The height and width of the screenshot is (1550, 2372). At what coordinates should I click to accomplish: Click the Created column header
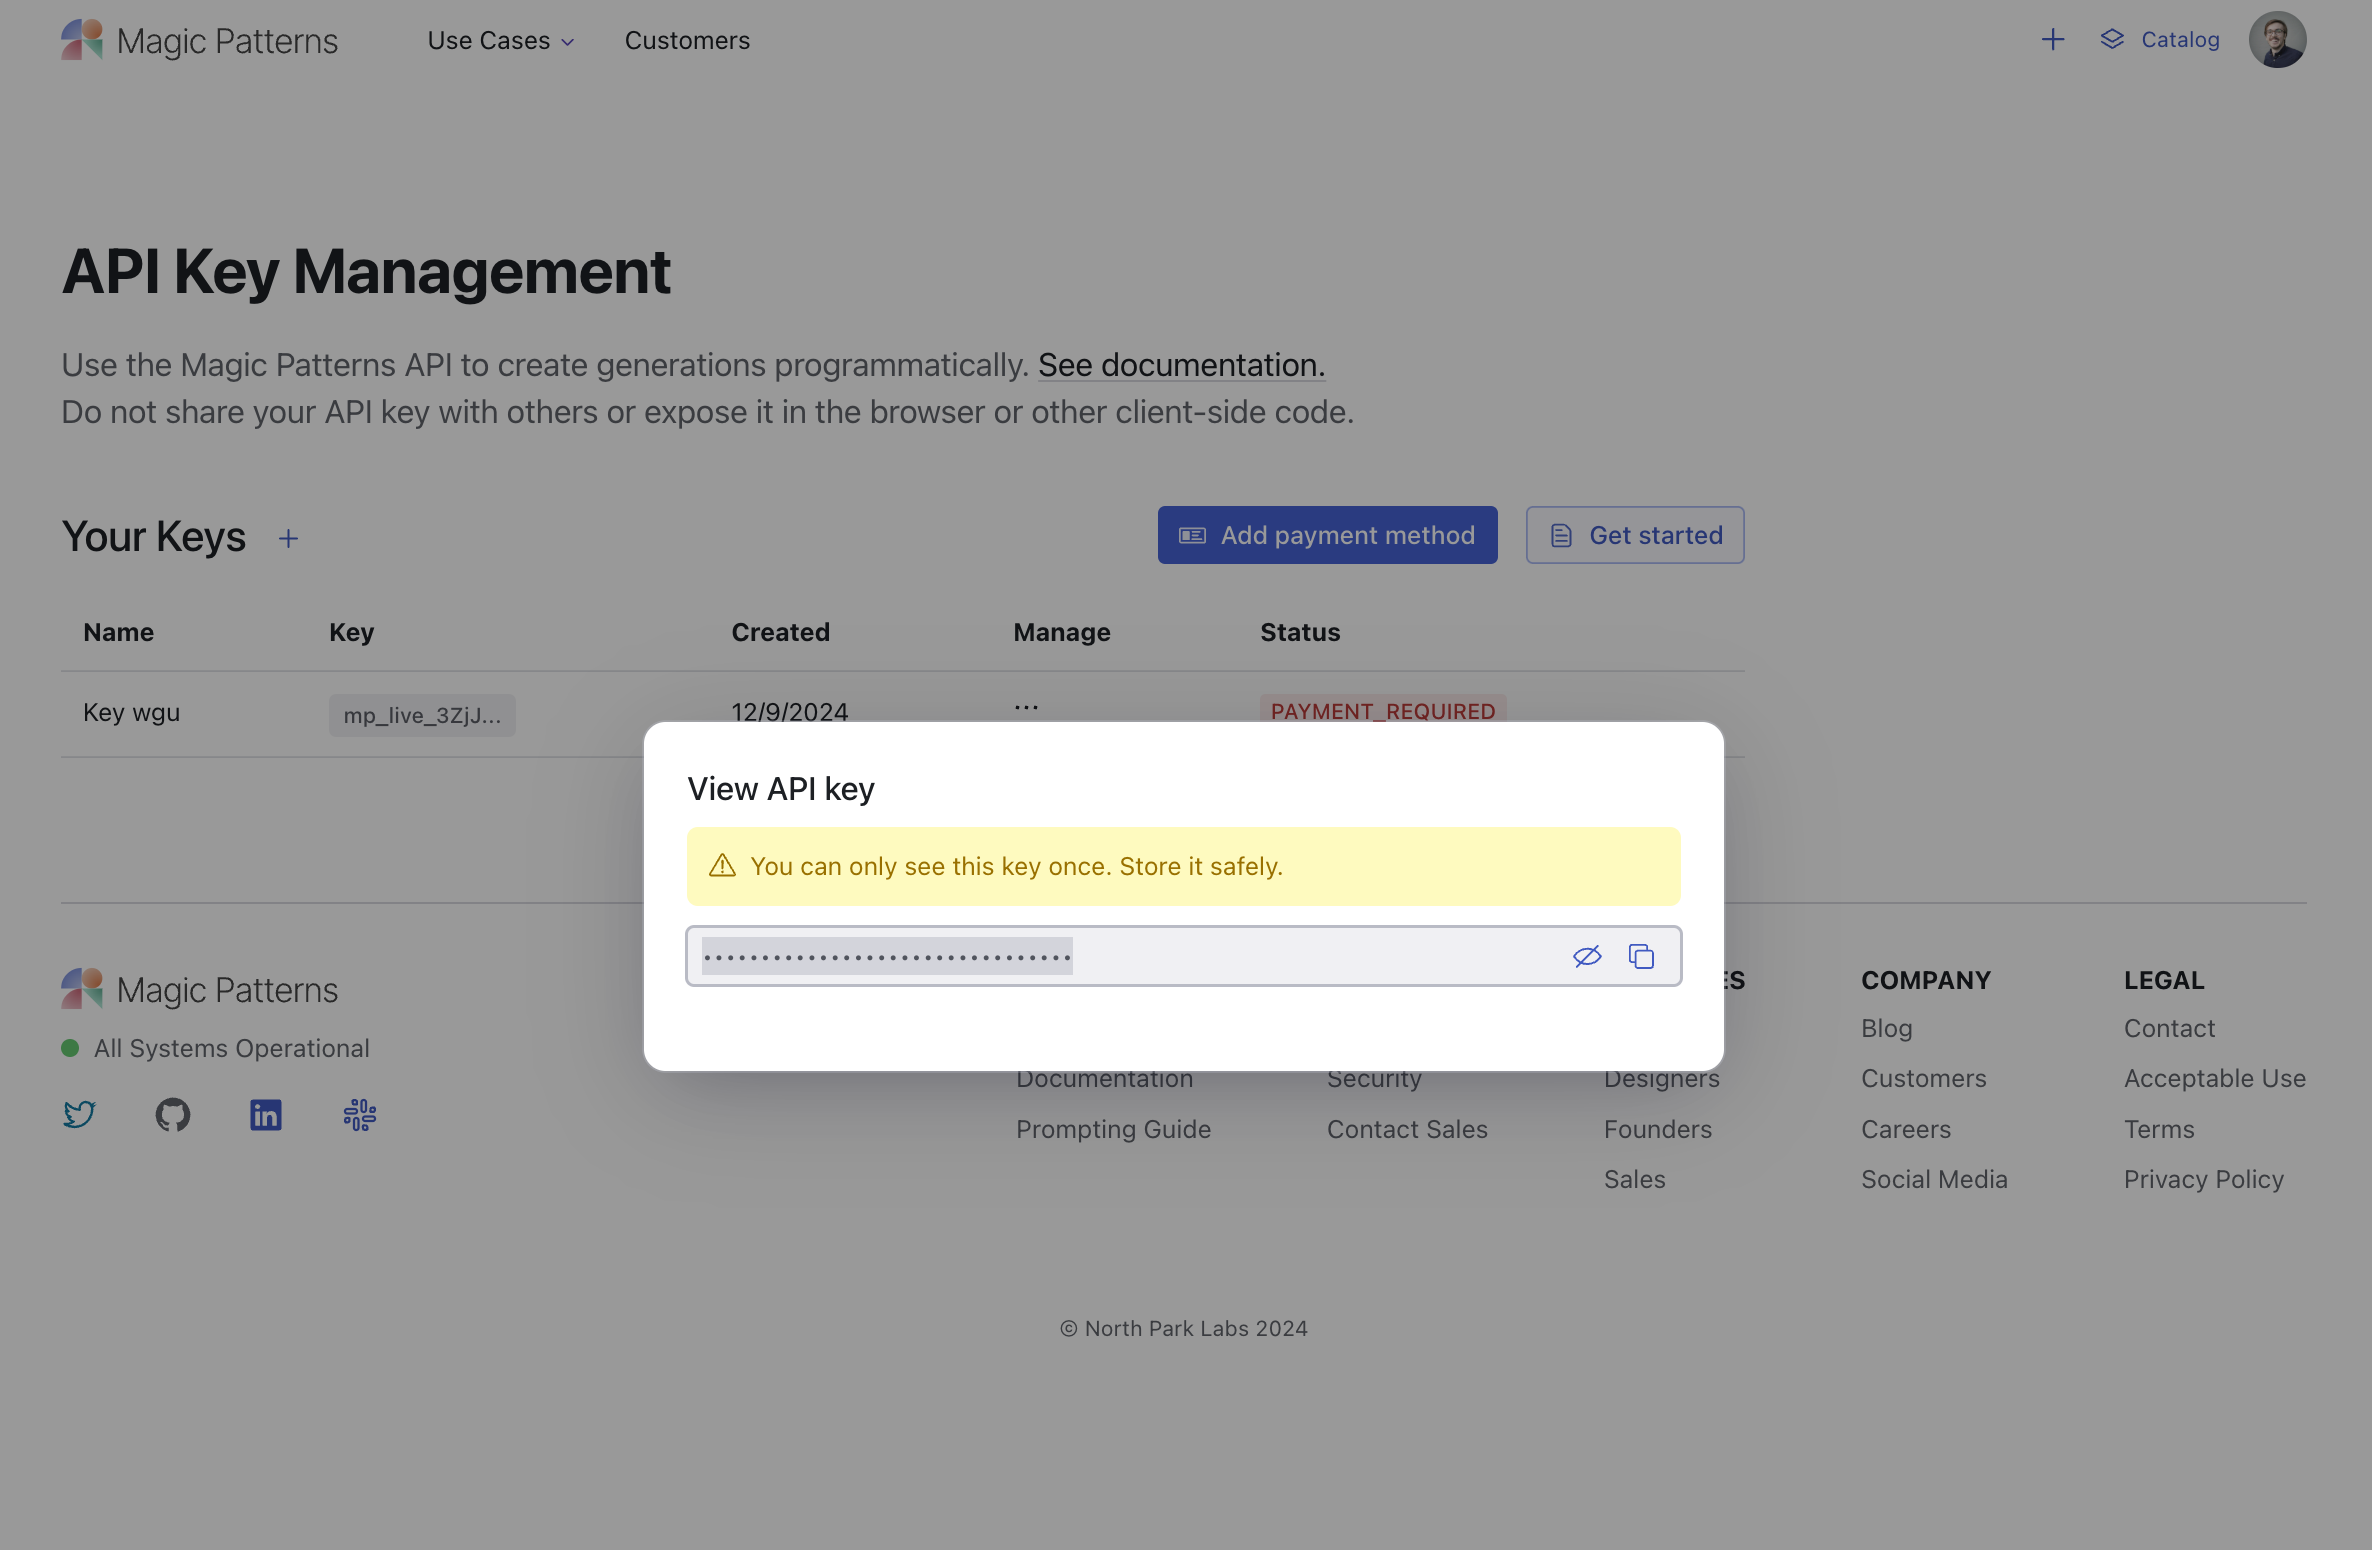(780, 632)
